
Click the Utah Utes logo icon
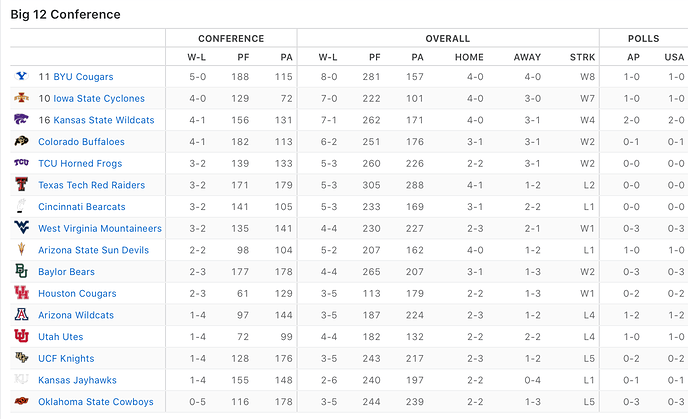tap(21, 337)
